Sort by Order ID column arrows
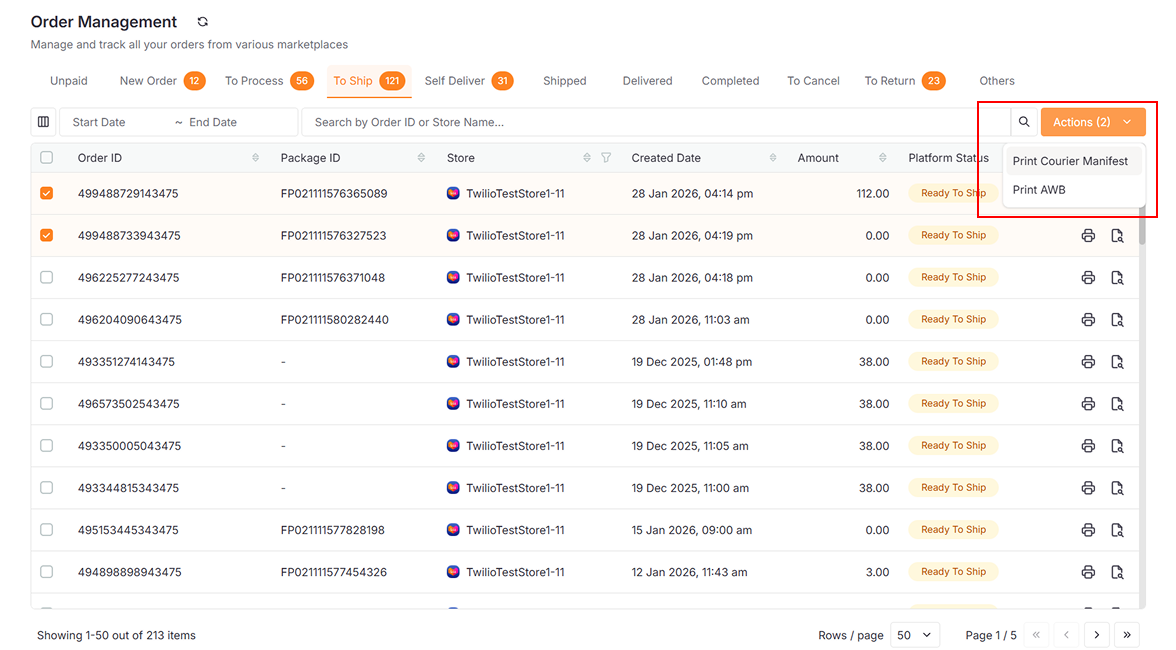Viewport: 1176px width, 650px height. tap(255, 158)
